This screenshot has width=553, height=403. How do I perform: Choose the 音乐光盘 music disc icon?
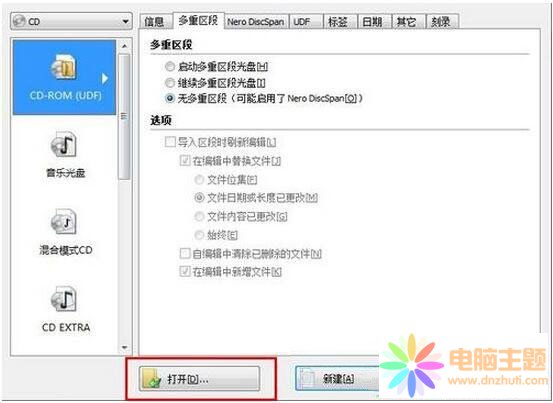click(x=65, y=145)
